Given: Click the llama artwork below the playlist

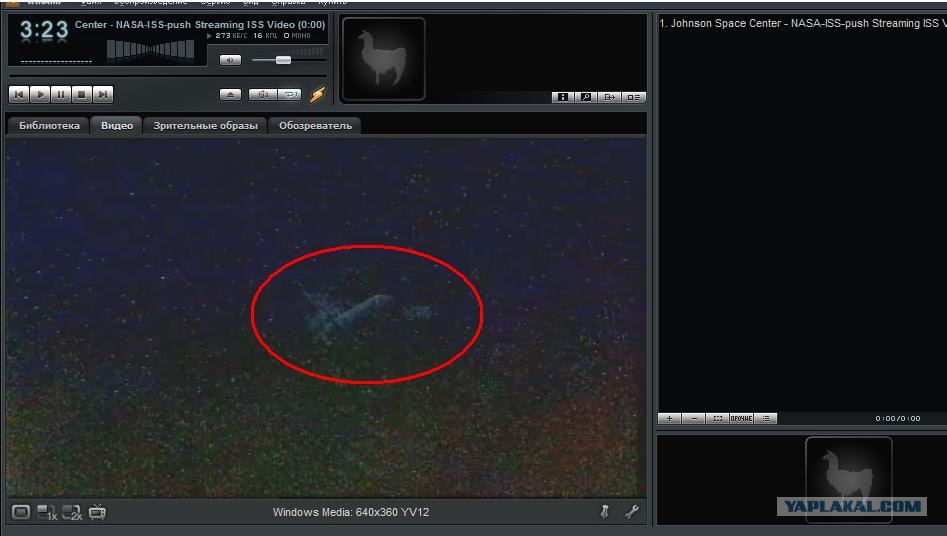Looking at the screenshot, I should (x=849, y=477).
